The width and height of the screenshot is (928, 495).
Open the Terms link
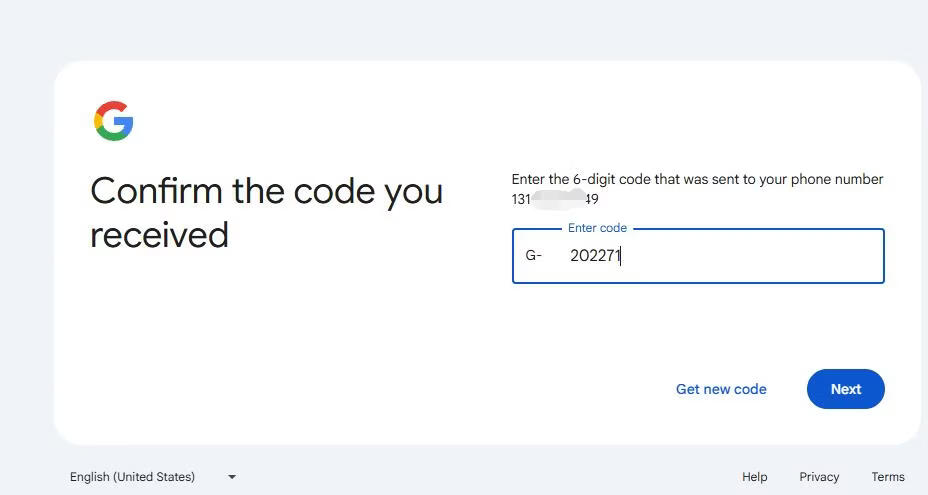tap(887, 477)
